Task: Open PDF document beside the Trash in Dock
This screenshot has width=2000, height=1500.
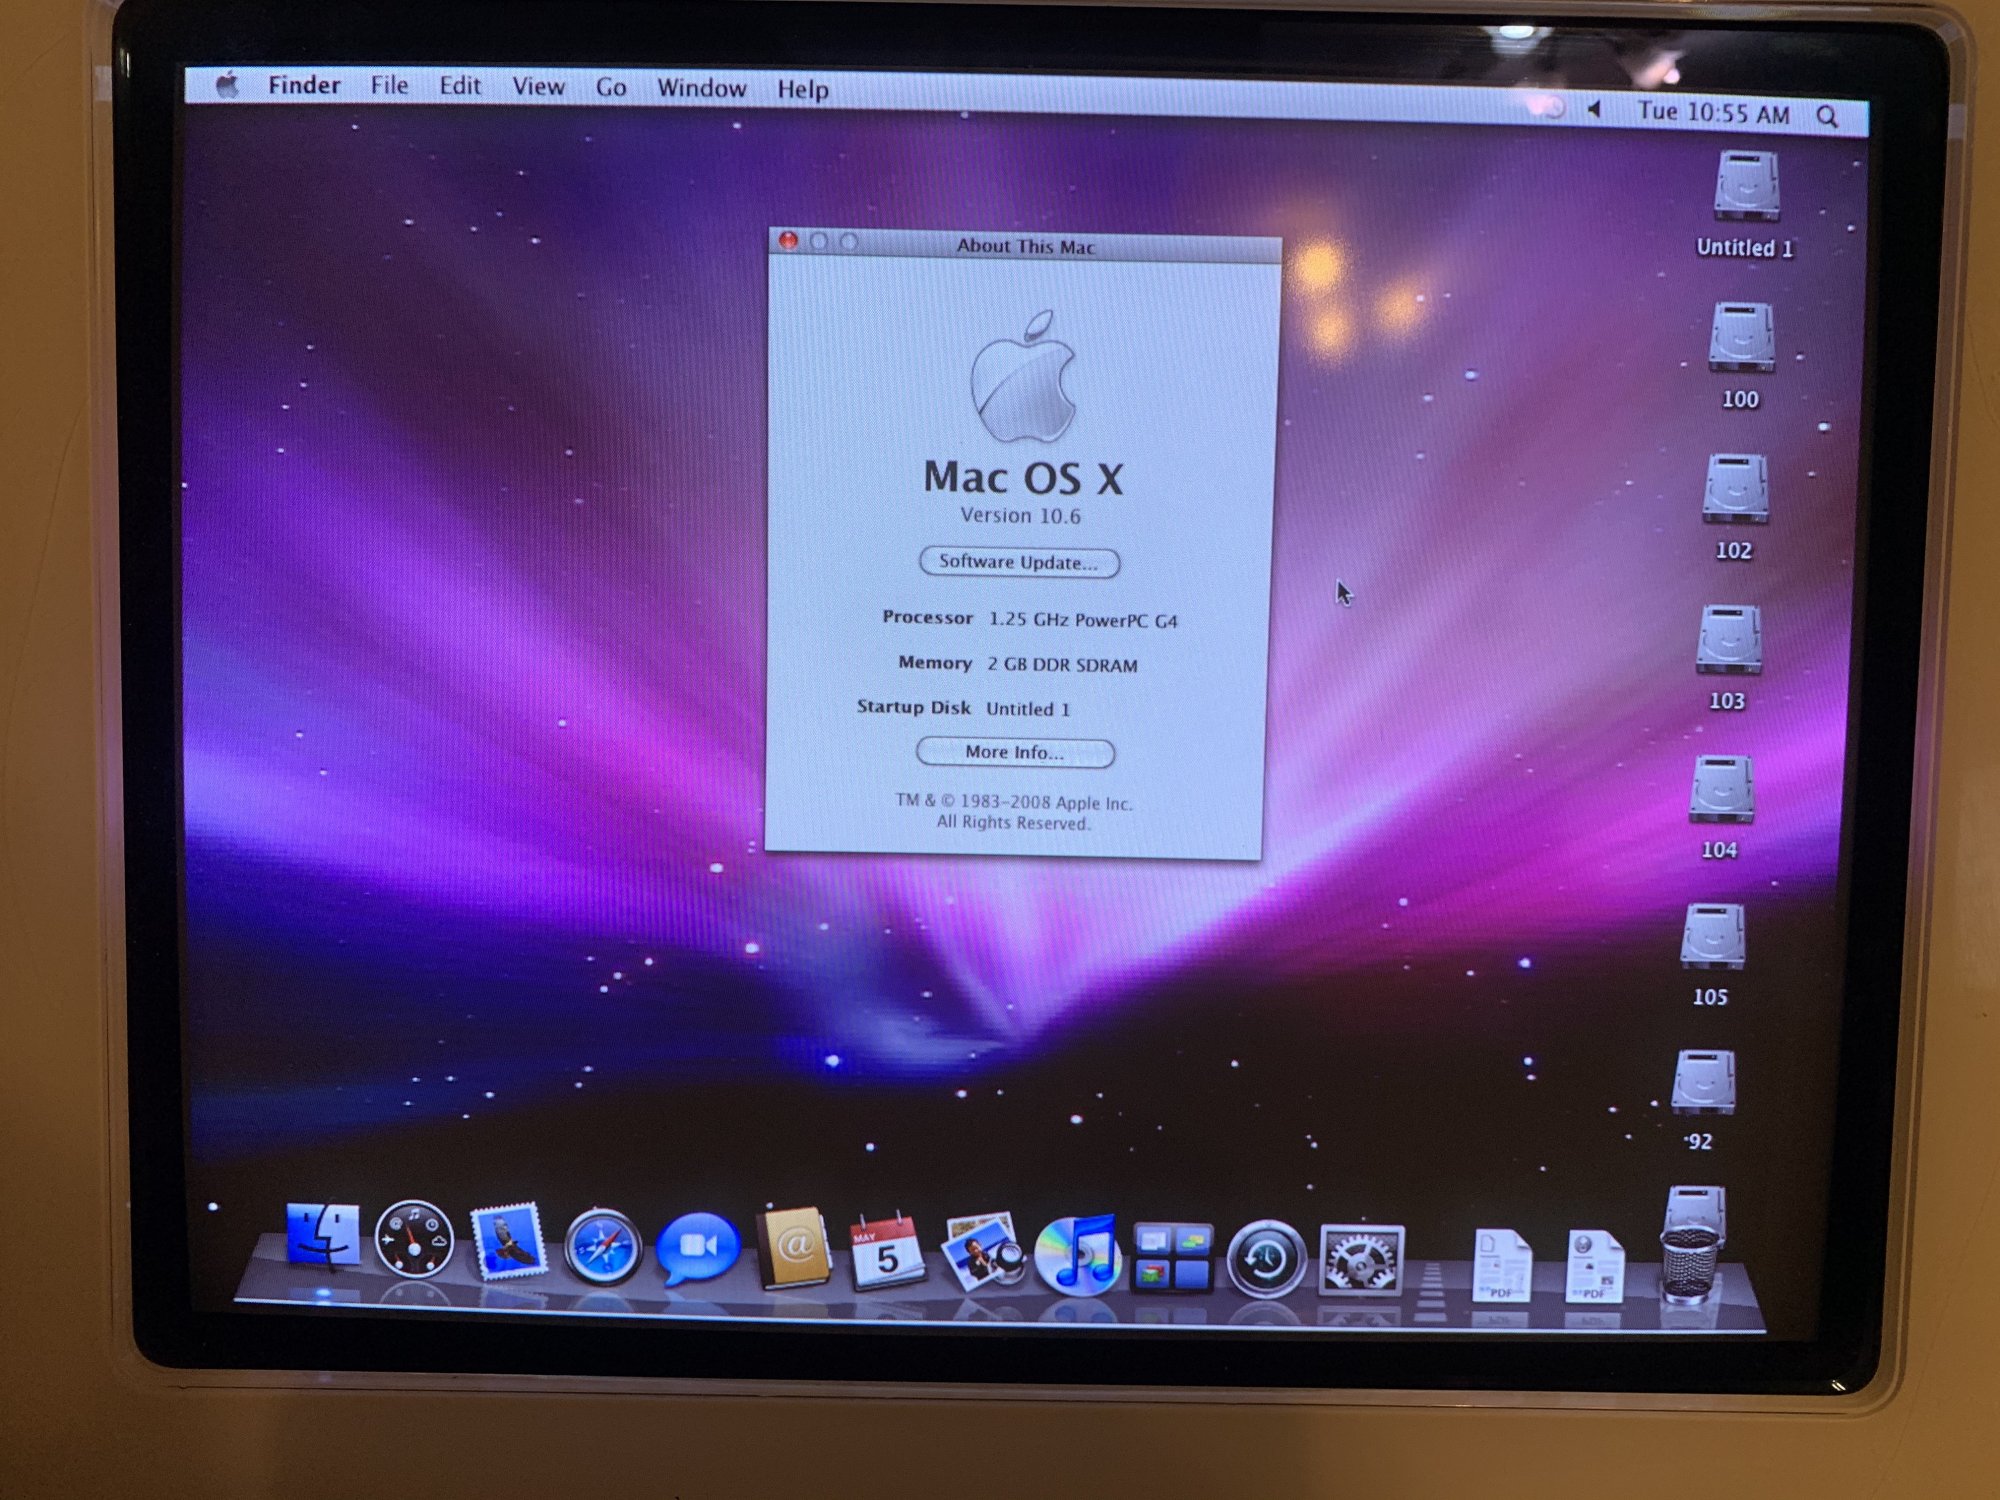Action: (1594, 1268)
